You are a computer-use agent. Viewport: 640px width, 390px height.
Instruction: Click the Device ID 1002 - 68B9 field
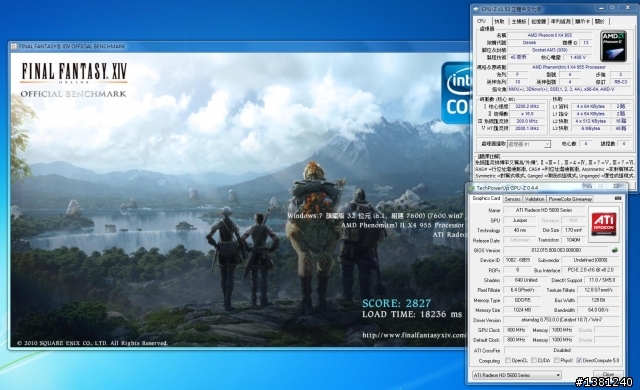pyautogui.click(x=518, y=260)
